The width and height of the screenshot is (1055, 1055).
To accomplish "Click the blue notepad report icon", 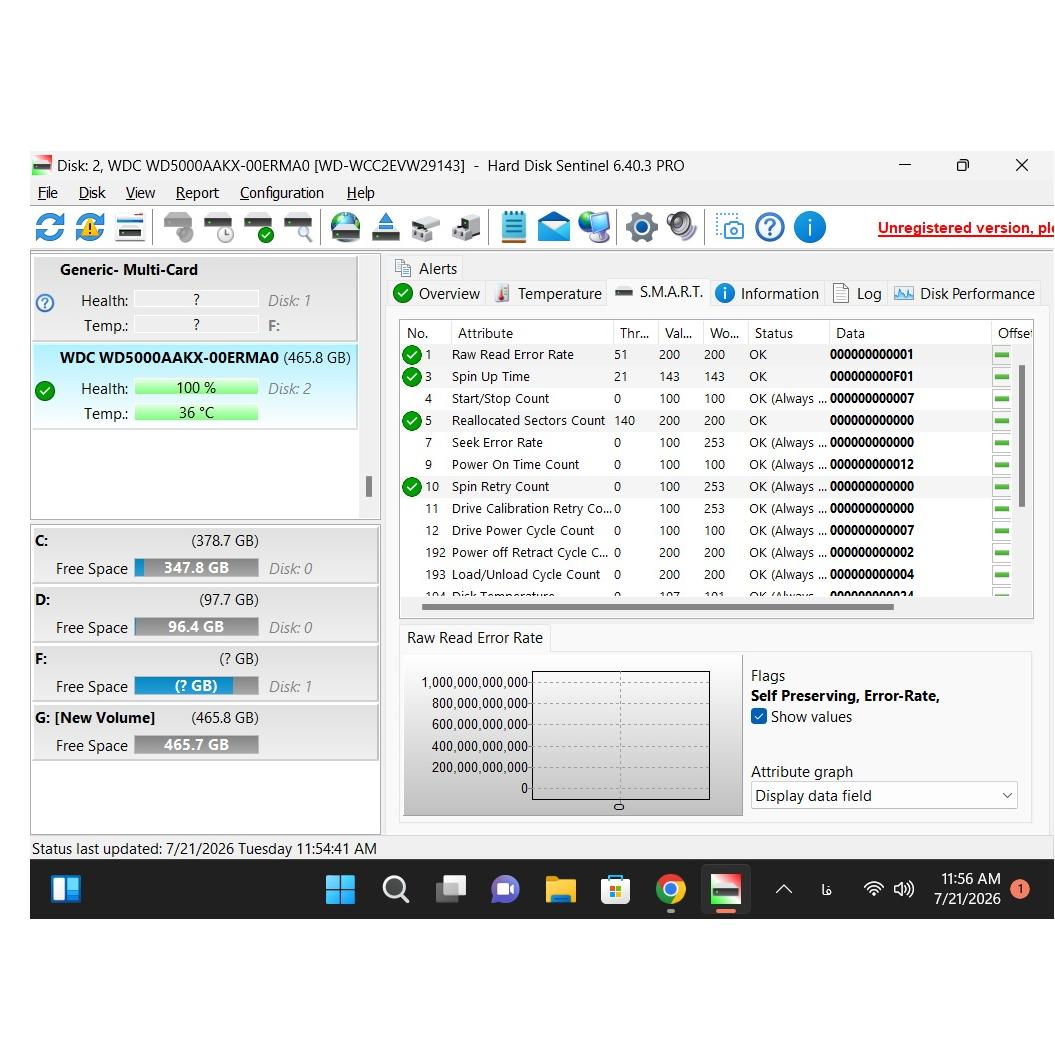I will click(514, 227).
